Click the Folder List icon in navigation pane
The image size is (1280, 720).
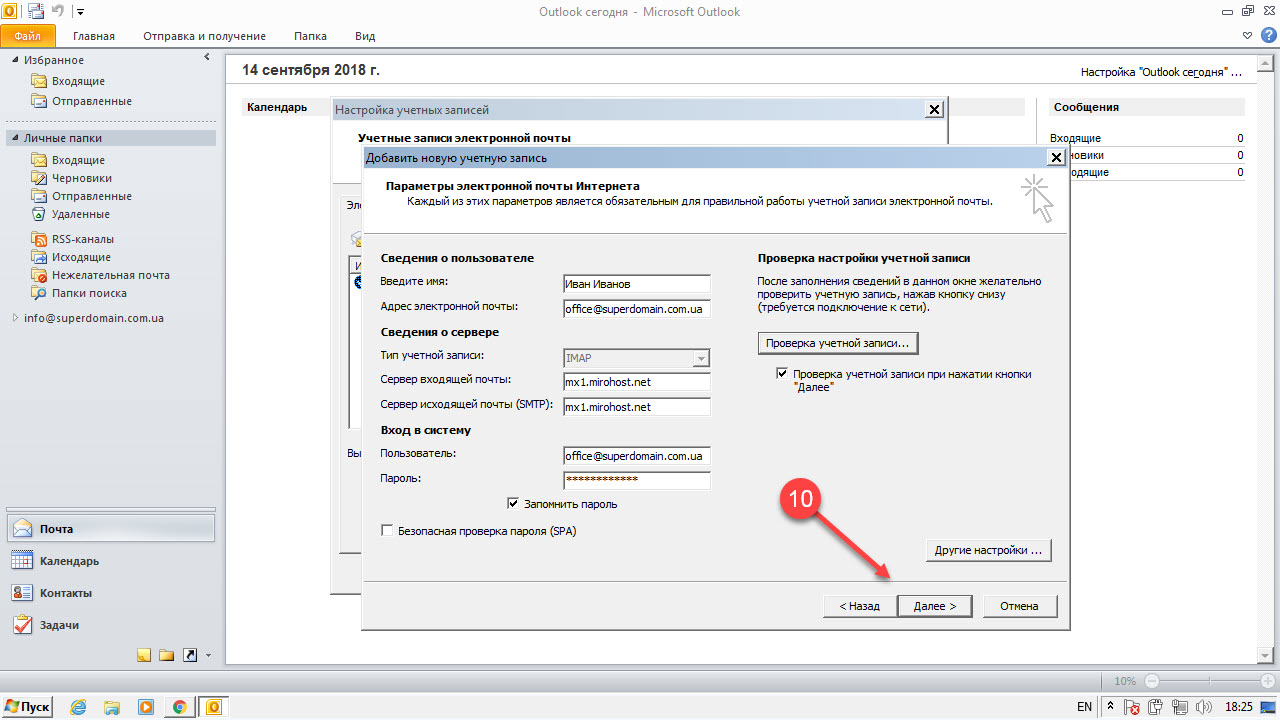pos(167,655)
